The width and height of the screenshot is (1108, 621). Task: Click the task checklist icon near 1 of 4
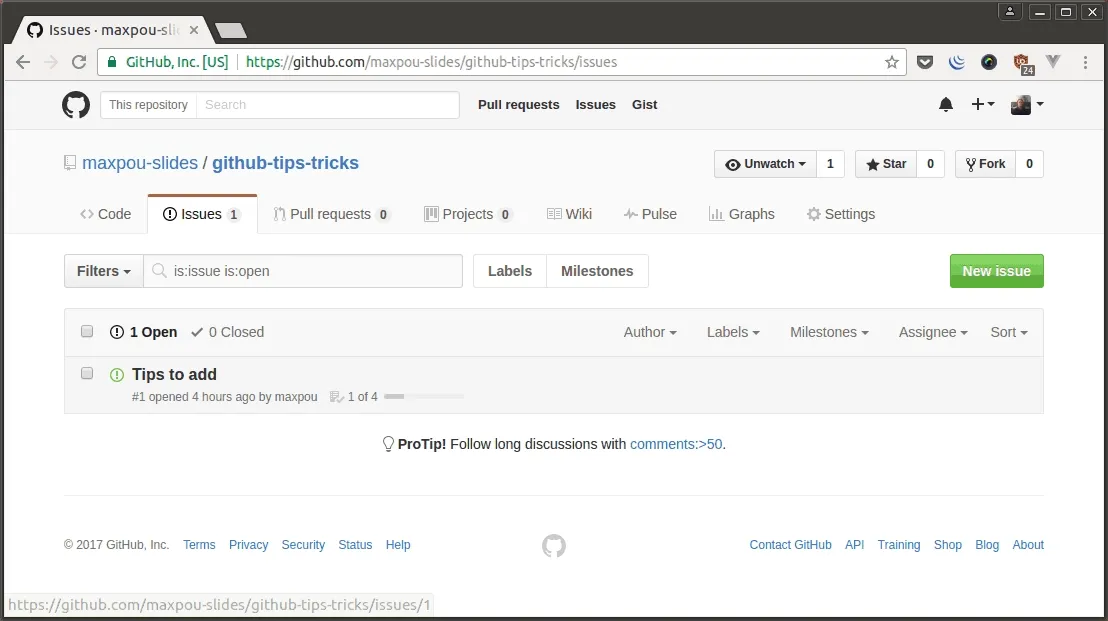coord(336,397)
